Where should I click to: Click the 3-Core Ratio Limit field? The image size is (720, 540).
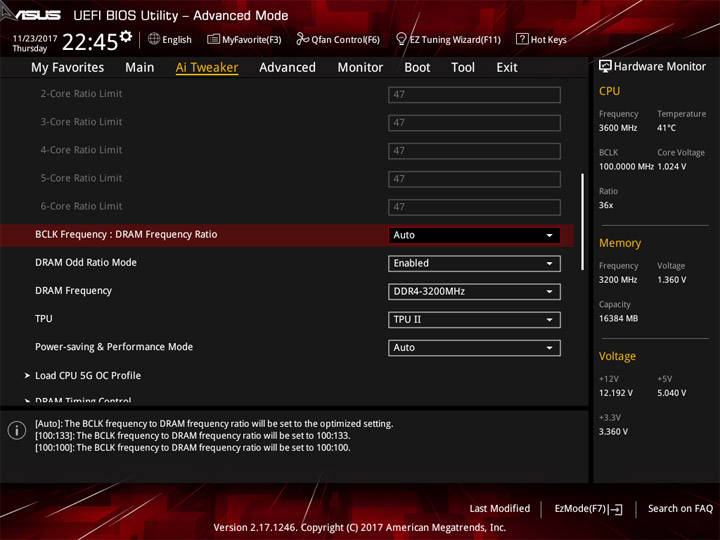click(474, 123)
